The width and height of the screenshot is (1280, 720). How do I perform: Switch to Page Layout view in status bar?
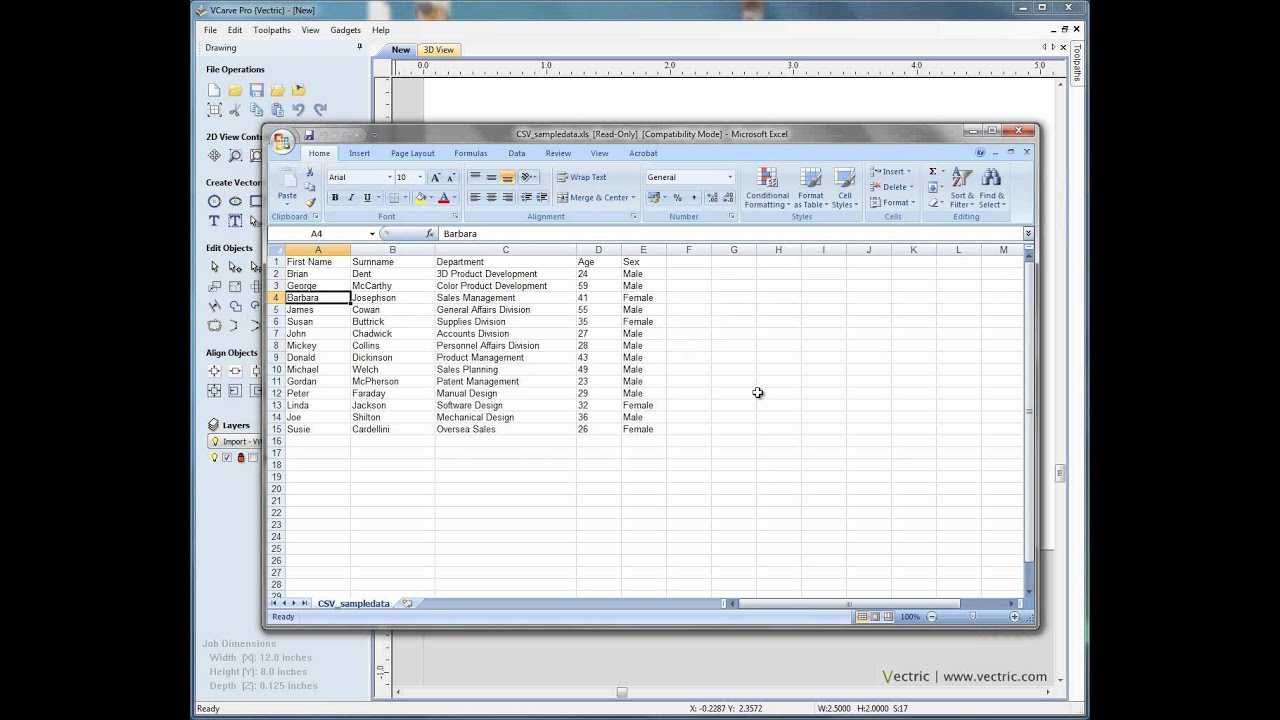tap(874, 617)
